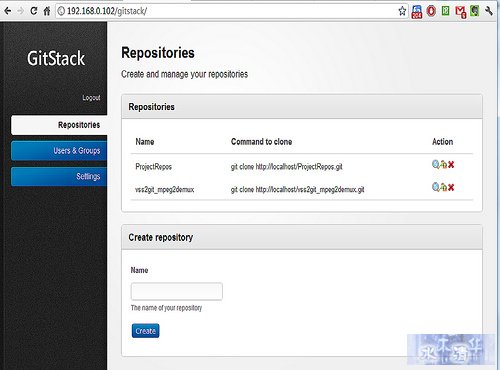Open the Settings section in the sidebar
The width and height of the screenshot is (500, 370).
click(59, 176)
